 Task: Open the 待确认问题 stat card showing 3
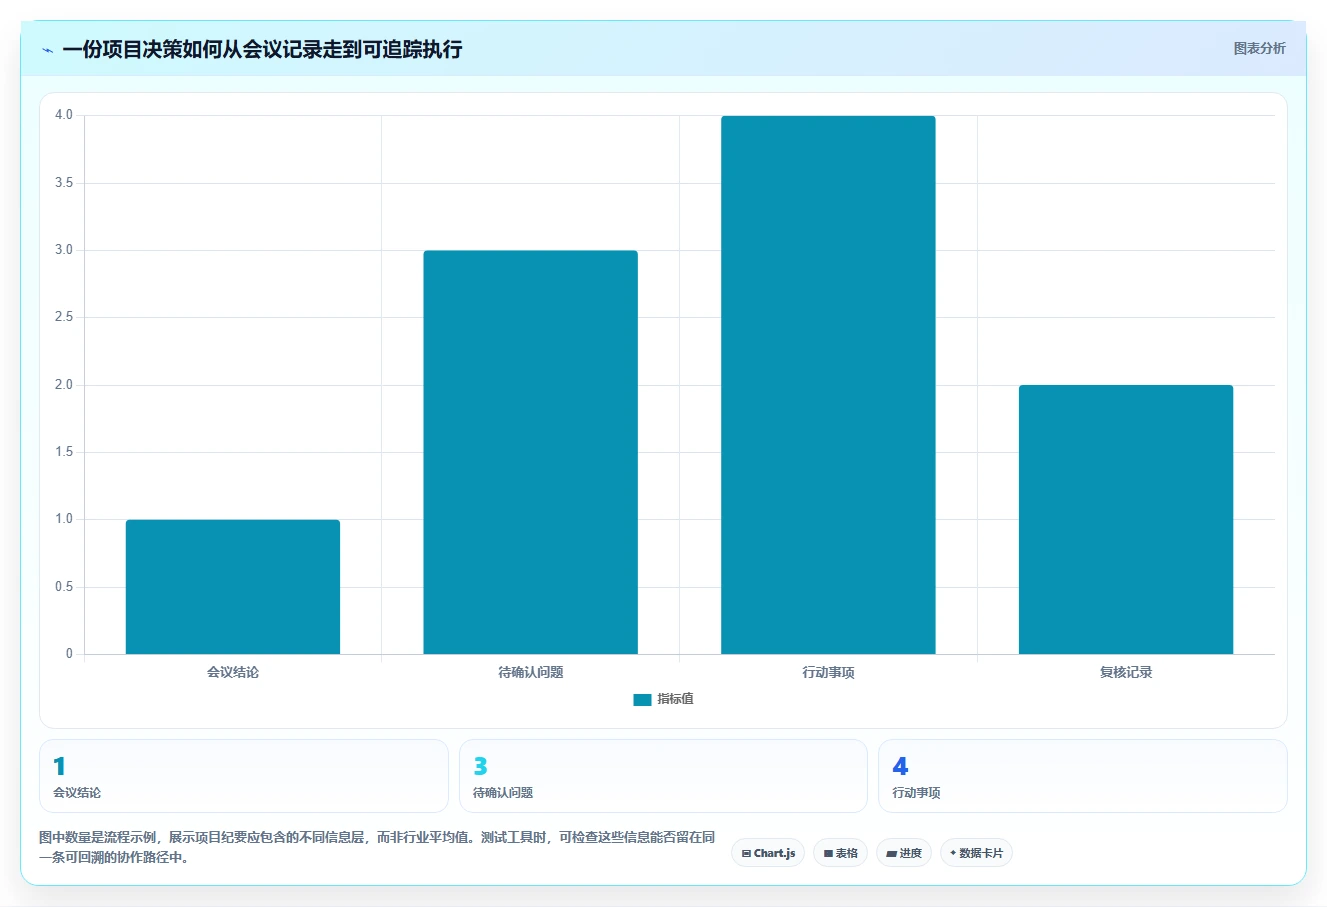(663, 776)
